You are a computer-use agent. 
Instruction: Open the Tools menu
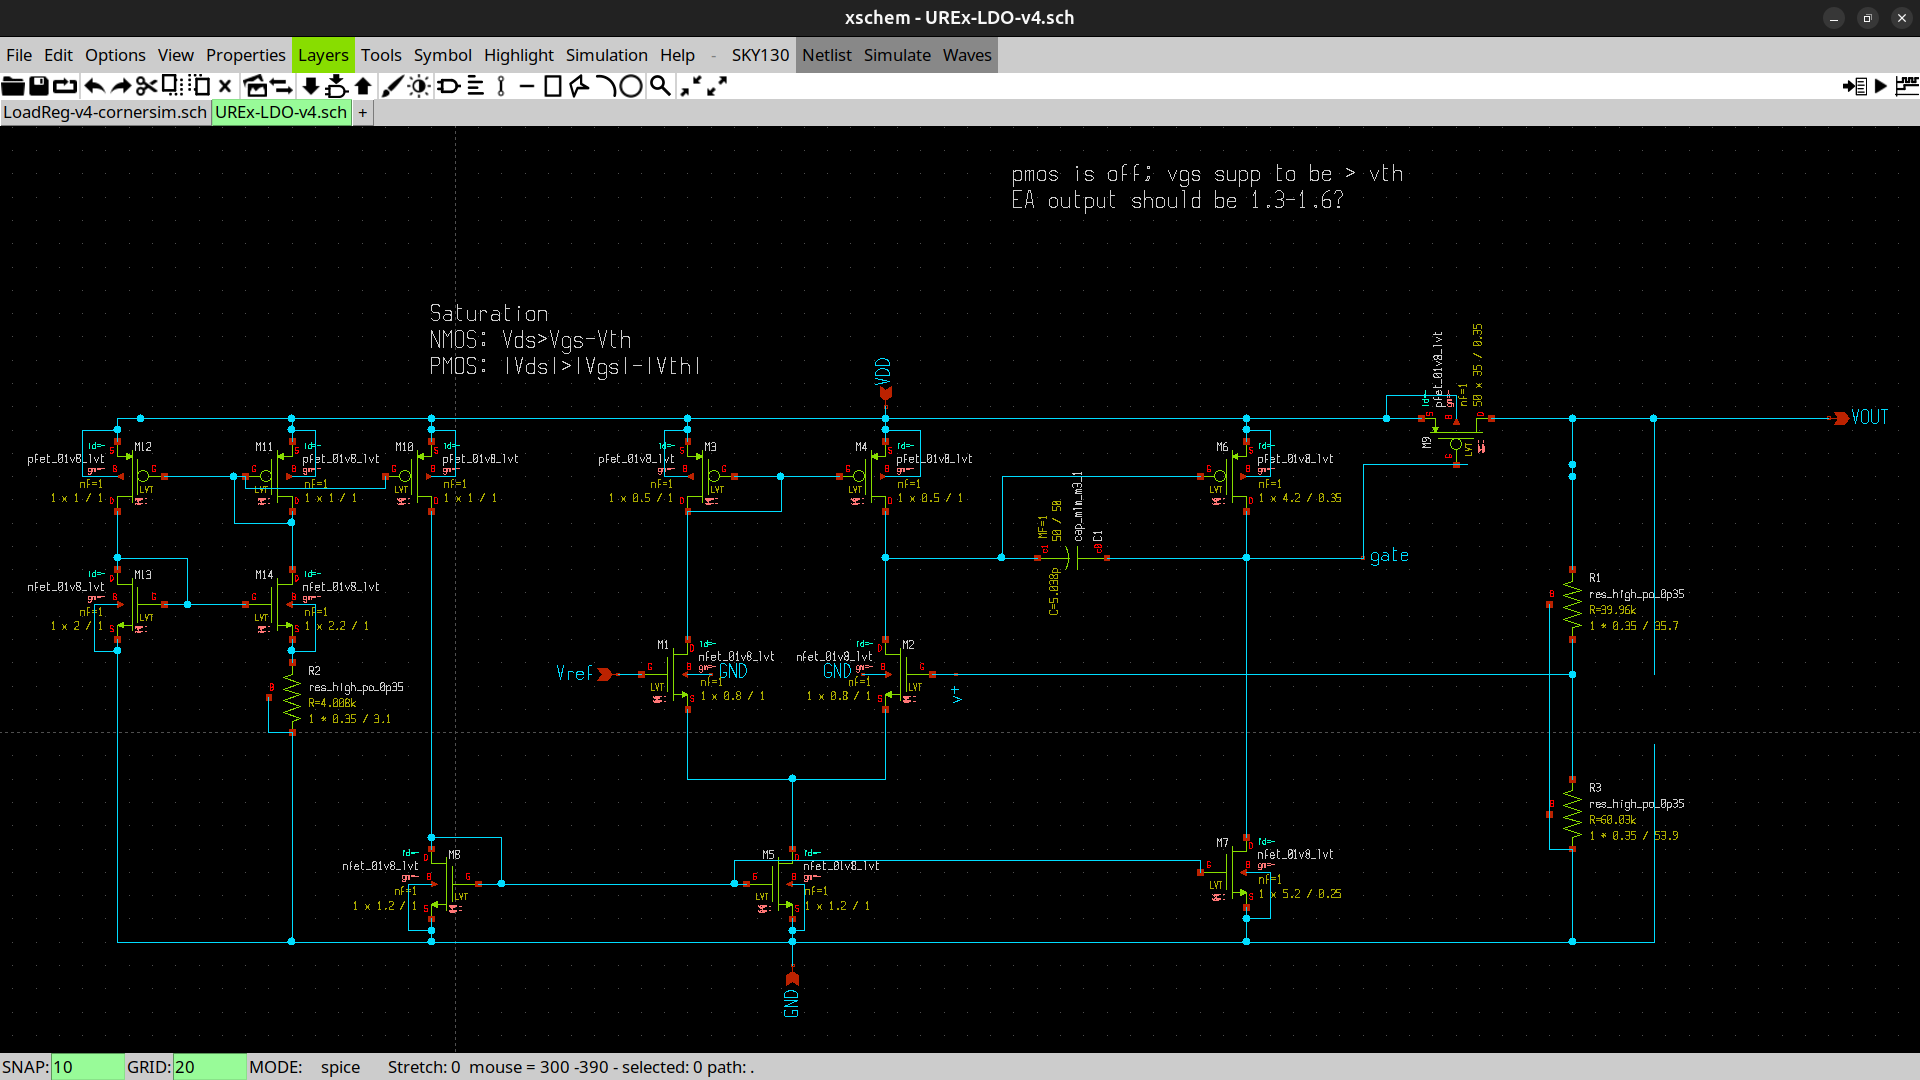tap(381, 55)
